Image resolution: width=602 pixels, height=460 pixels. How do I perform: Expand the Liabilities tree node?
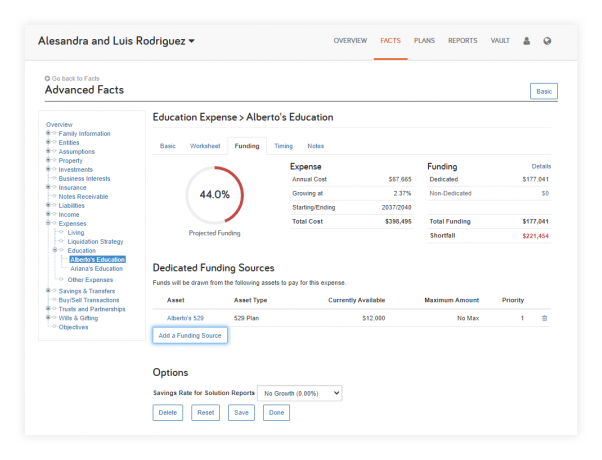pyautogui.click(x=48, y=205)
